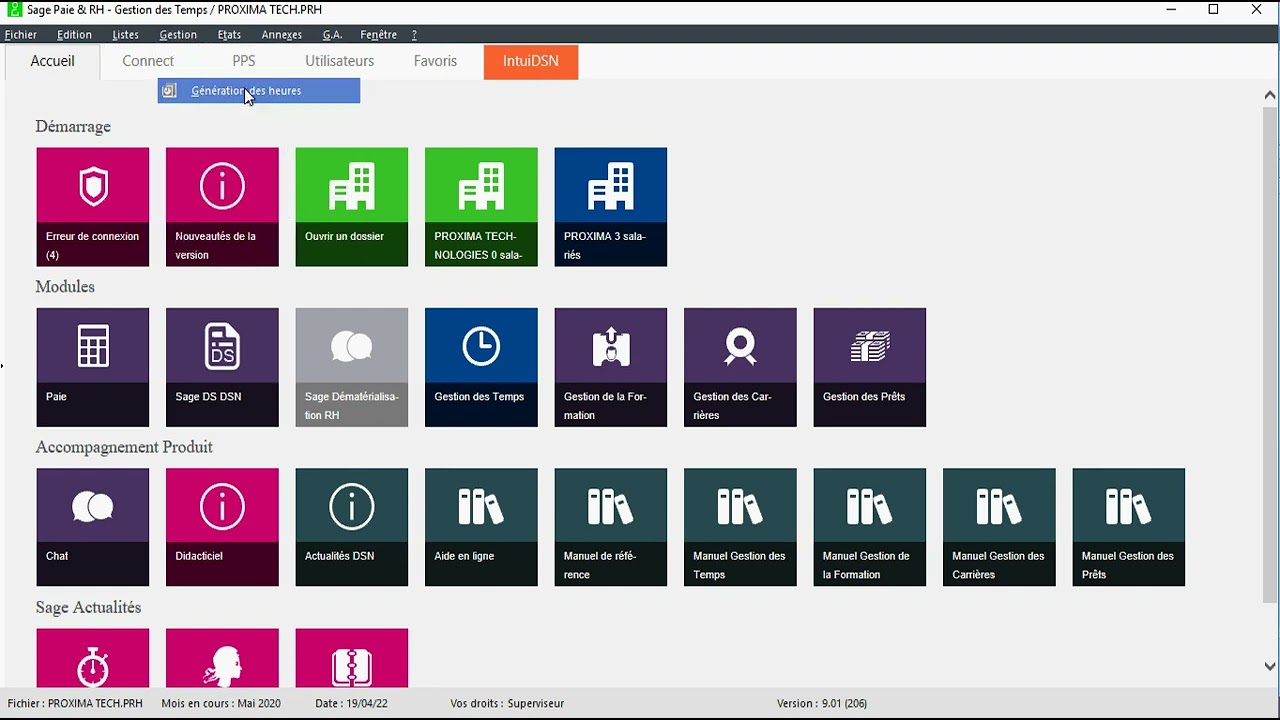The image size is (1280, 720).
Task: Switch to the Accueil tab
Action: coord(52,61)
